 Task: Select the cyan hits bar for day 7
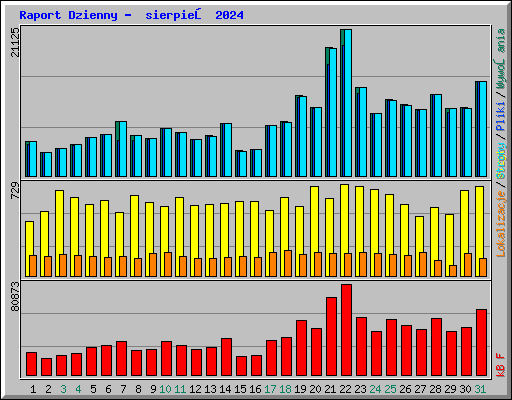[123, 149]
